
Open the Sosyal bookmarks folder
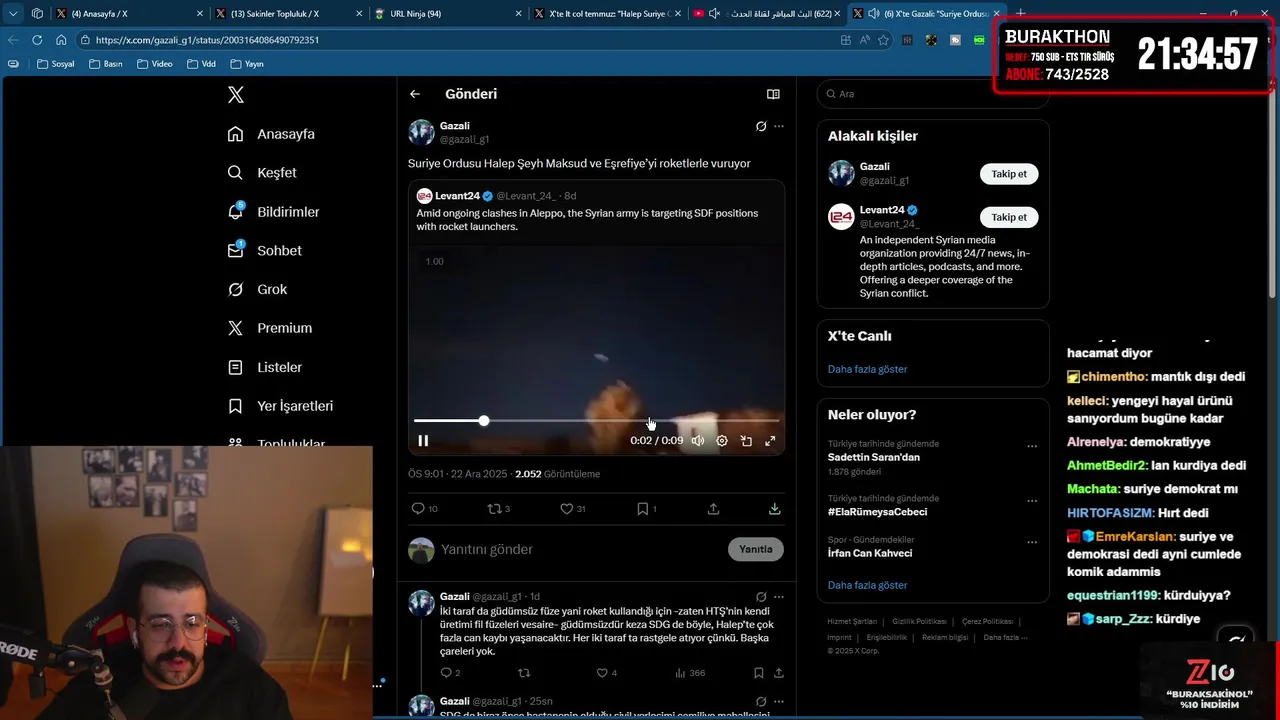pyautogui.click(x=55, y=64)
